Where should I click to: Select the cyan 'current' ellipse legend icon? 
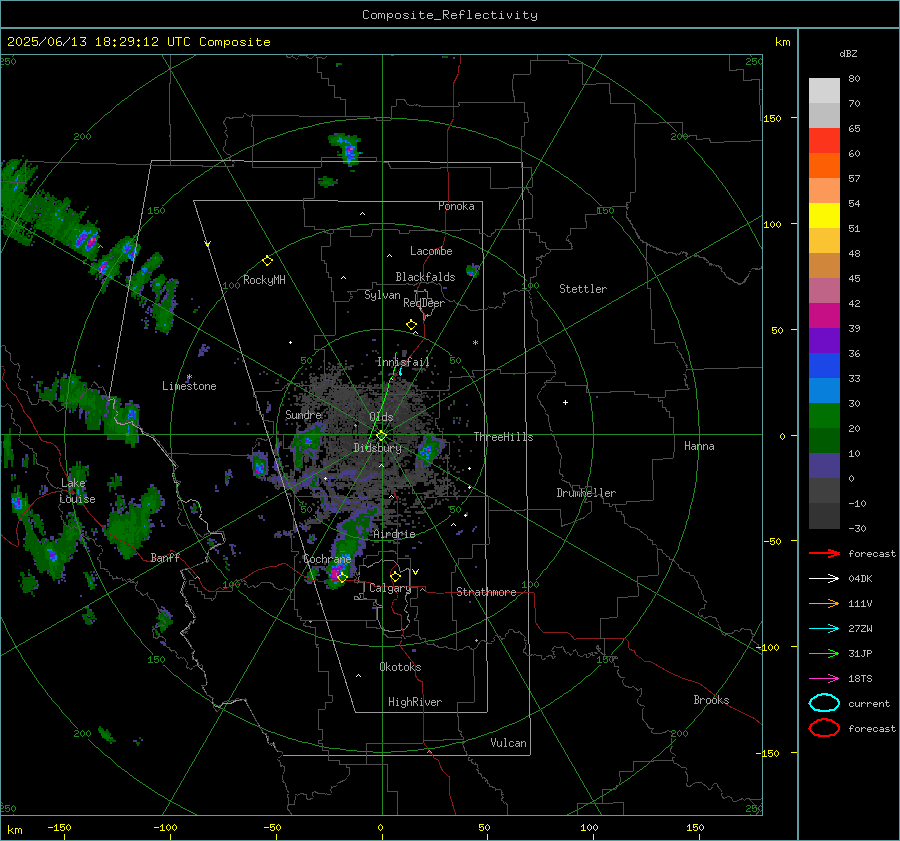pyautogui.click(x=824, y=703)
